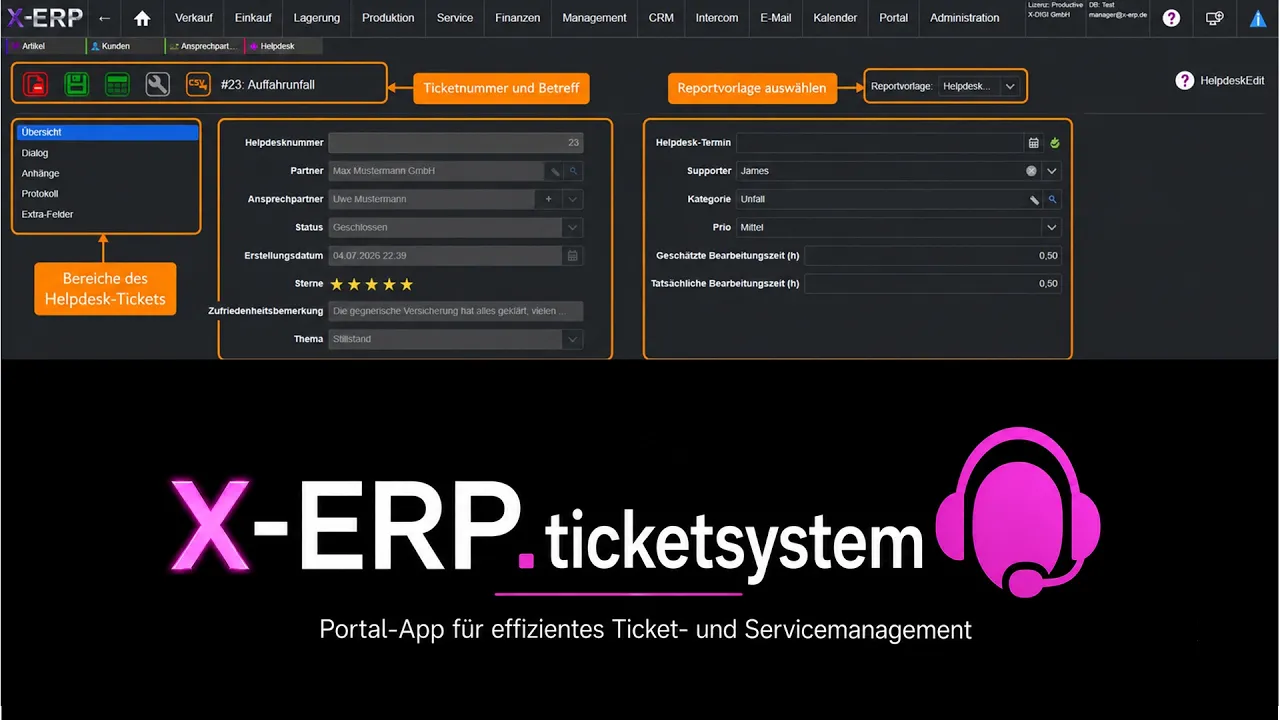Expand the Status dropdown arrow
This screenshot has width=1280, height=720.
[x=573, y=227]
